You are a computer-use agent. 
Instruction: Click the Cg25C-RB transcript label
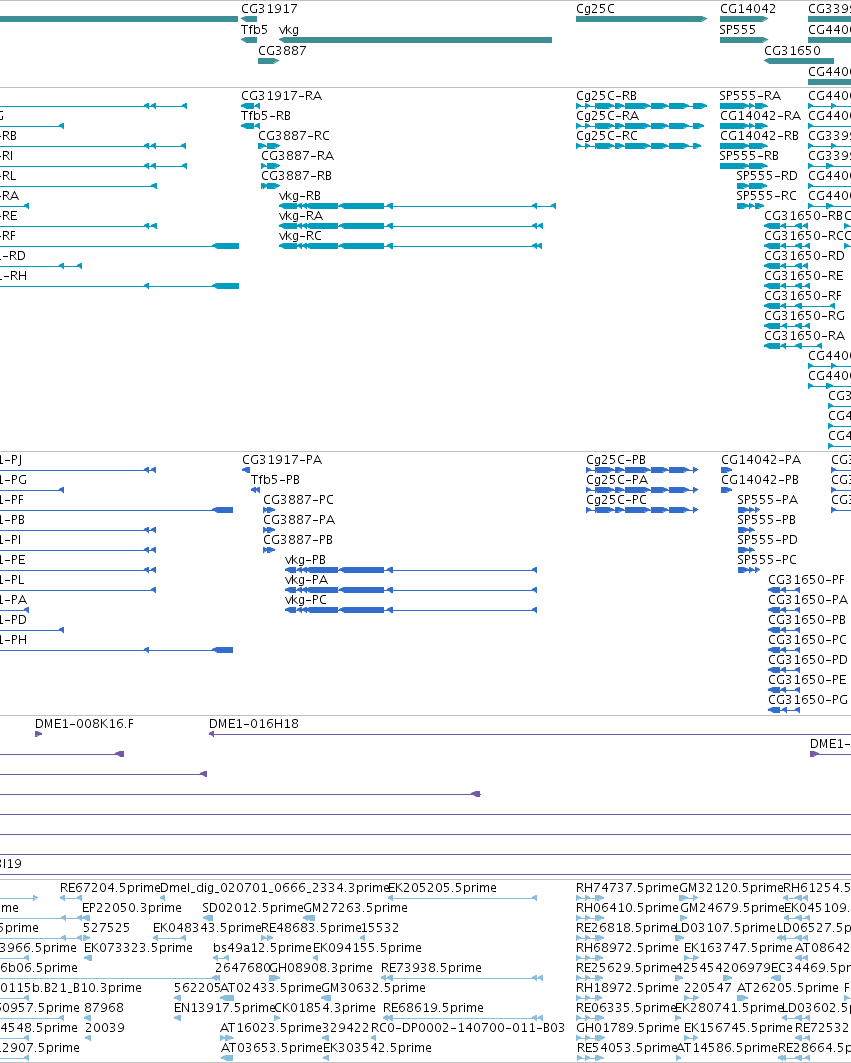coord(606,96)
